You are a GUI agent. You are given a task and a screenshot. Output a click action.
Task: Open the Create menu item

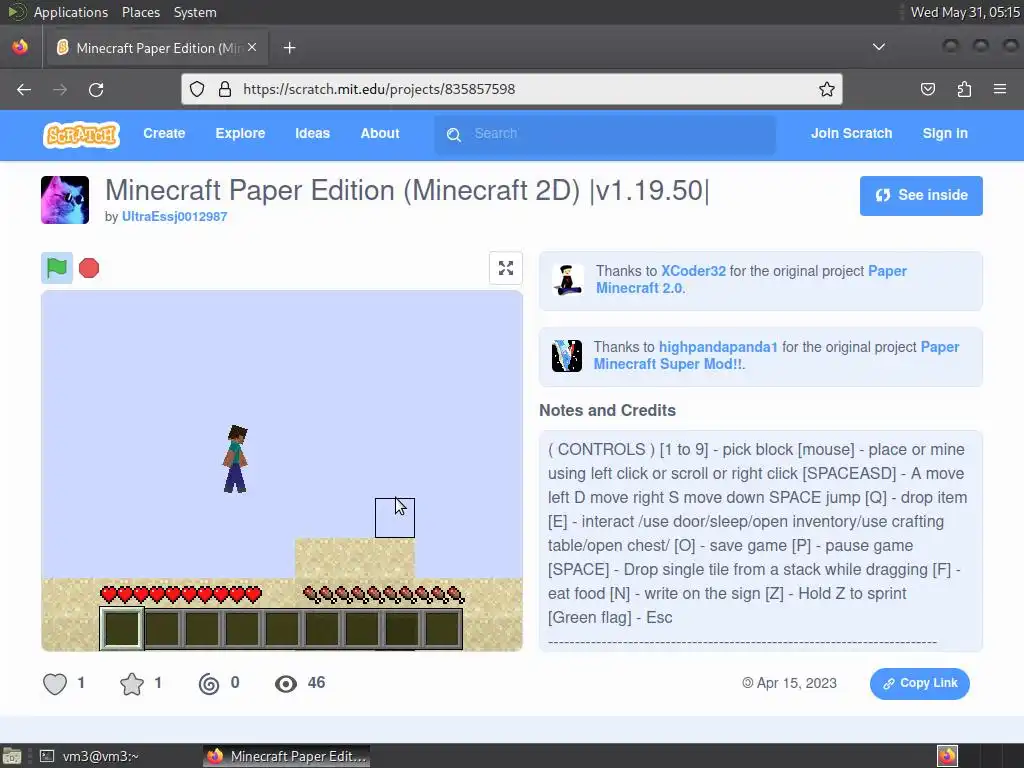(x=164, y=133)
